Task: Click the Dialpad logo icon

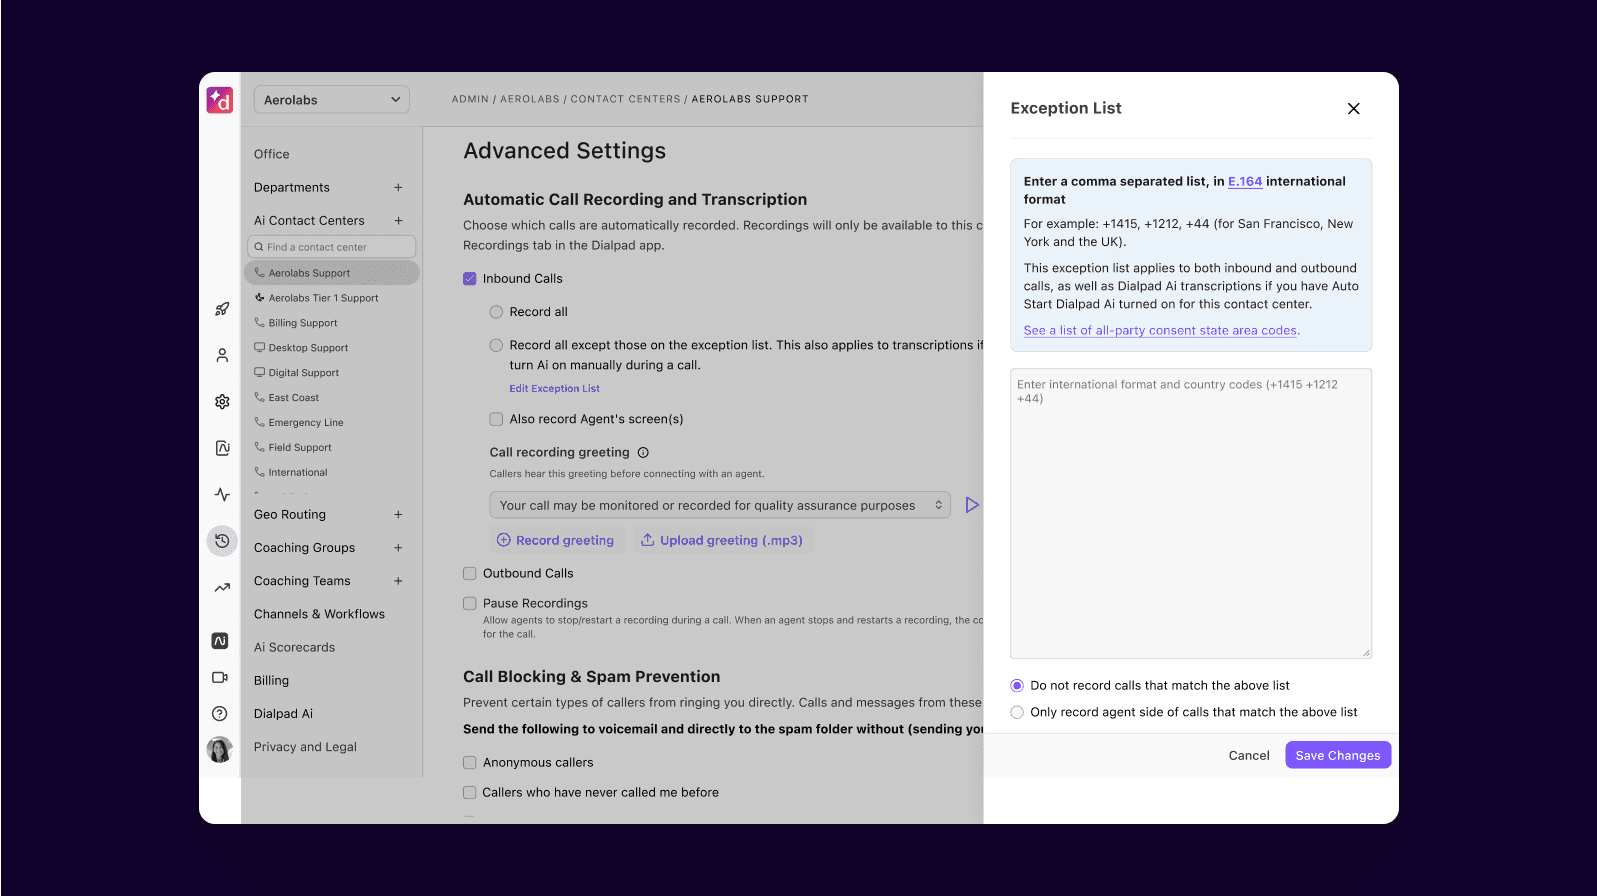Action: pyautogui.click(x=220, y=100)
